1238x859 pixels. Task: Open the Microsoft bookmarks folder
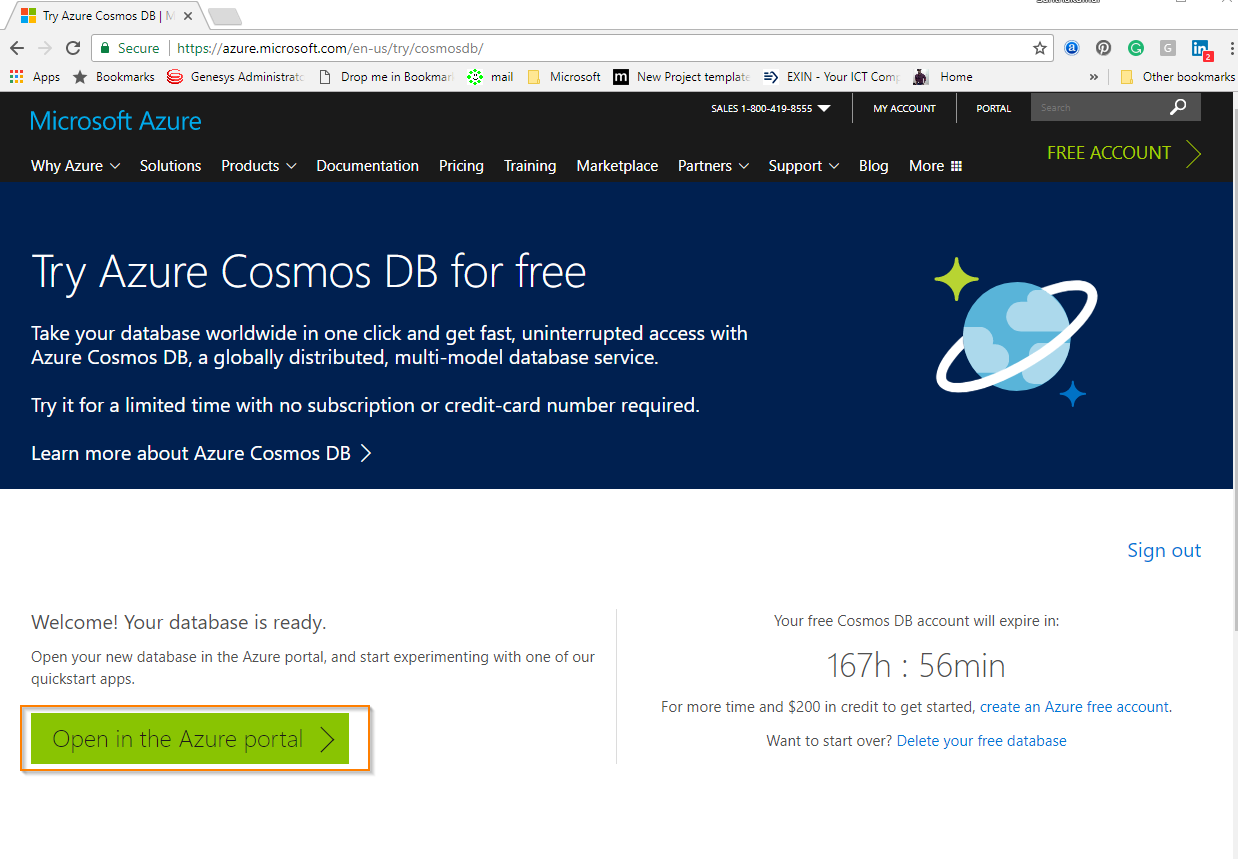[x=564, y=77]
